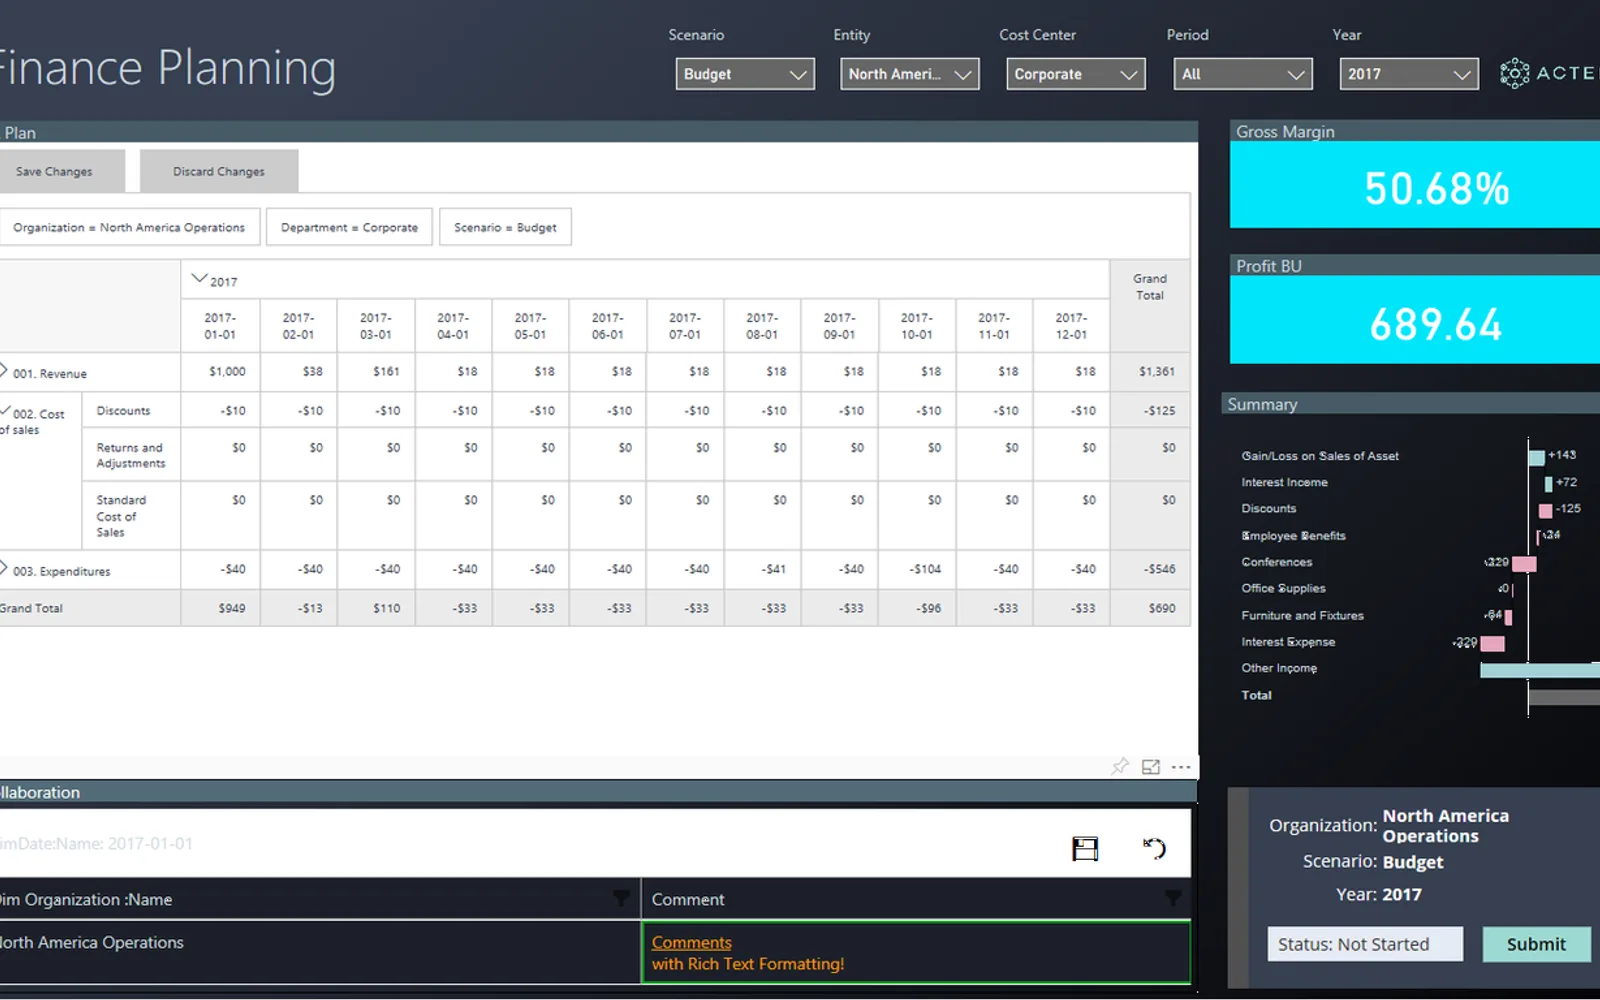The height and width of the screenshot is (1000, 1600).
Task: Click the Discard Changes button
Action: point(219,171)
